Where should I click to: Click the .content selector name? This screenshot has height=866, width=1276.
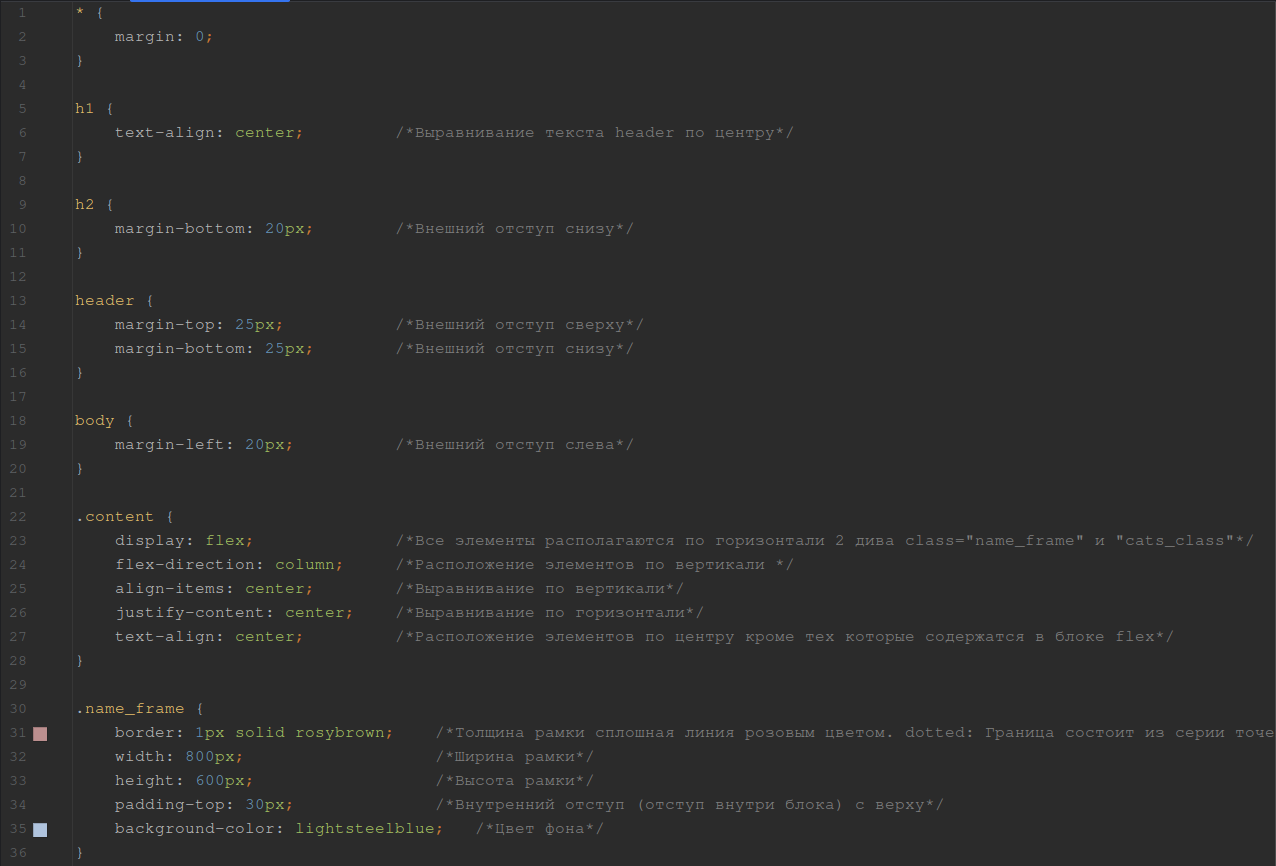click(115, 517)
